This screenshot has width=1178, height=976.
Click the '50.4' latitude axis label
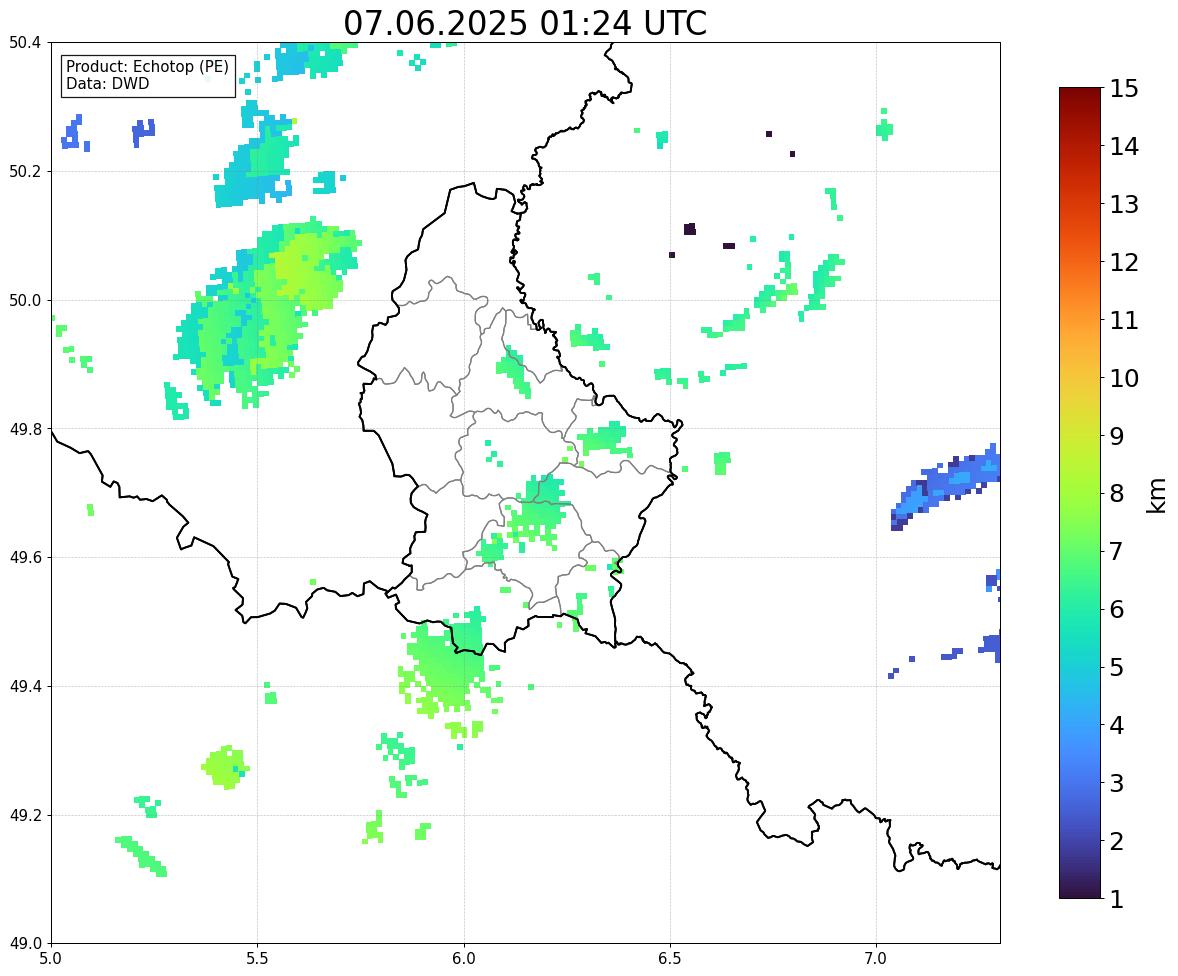(24, 43)
